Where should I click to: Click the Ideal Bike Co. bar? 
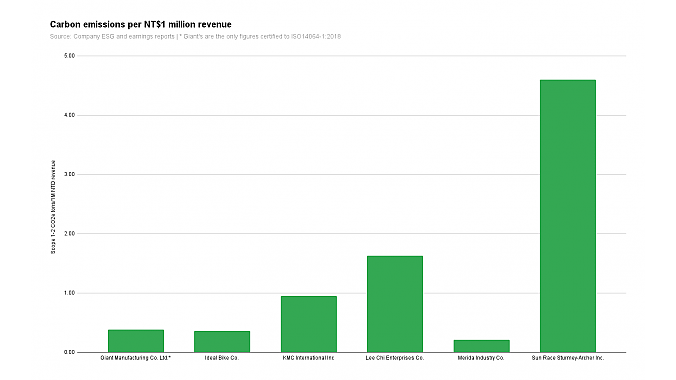(x=222, y=342)
